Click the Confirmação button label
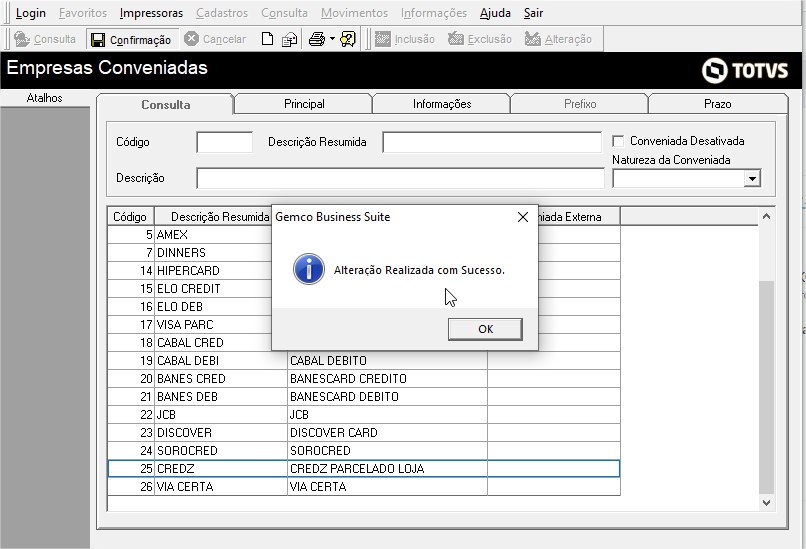This screenshot has height=549, width=806. click(140, 40)
